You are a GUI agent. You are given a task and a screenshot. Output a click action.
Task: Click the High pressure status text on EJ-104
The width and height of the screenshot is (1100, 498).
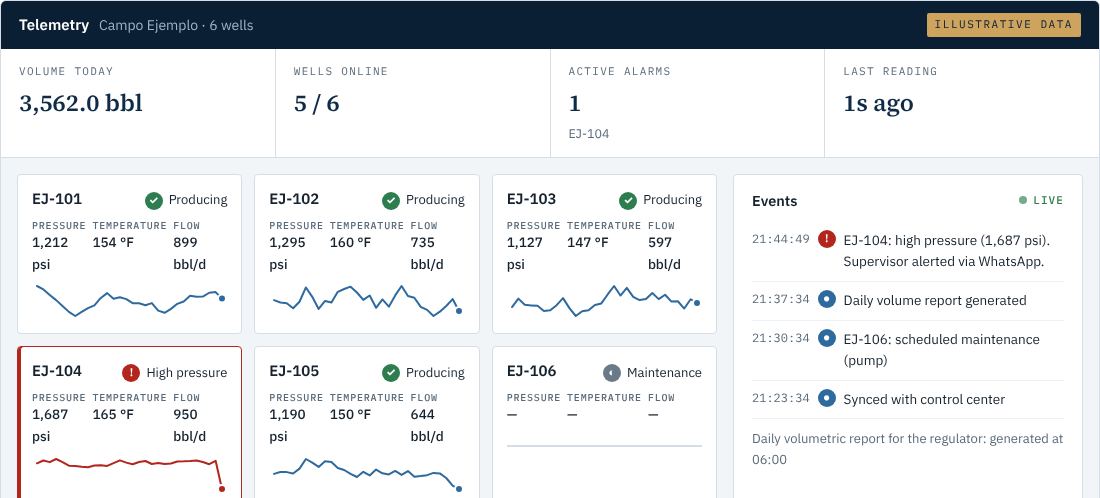pos(187,372)
